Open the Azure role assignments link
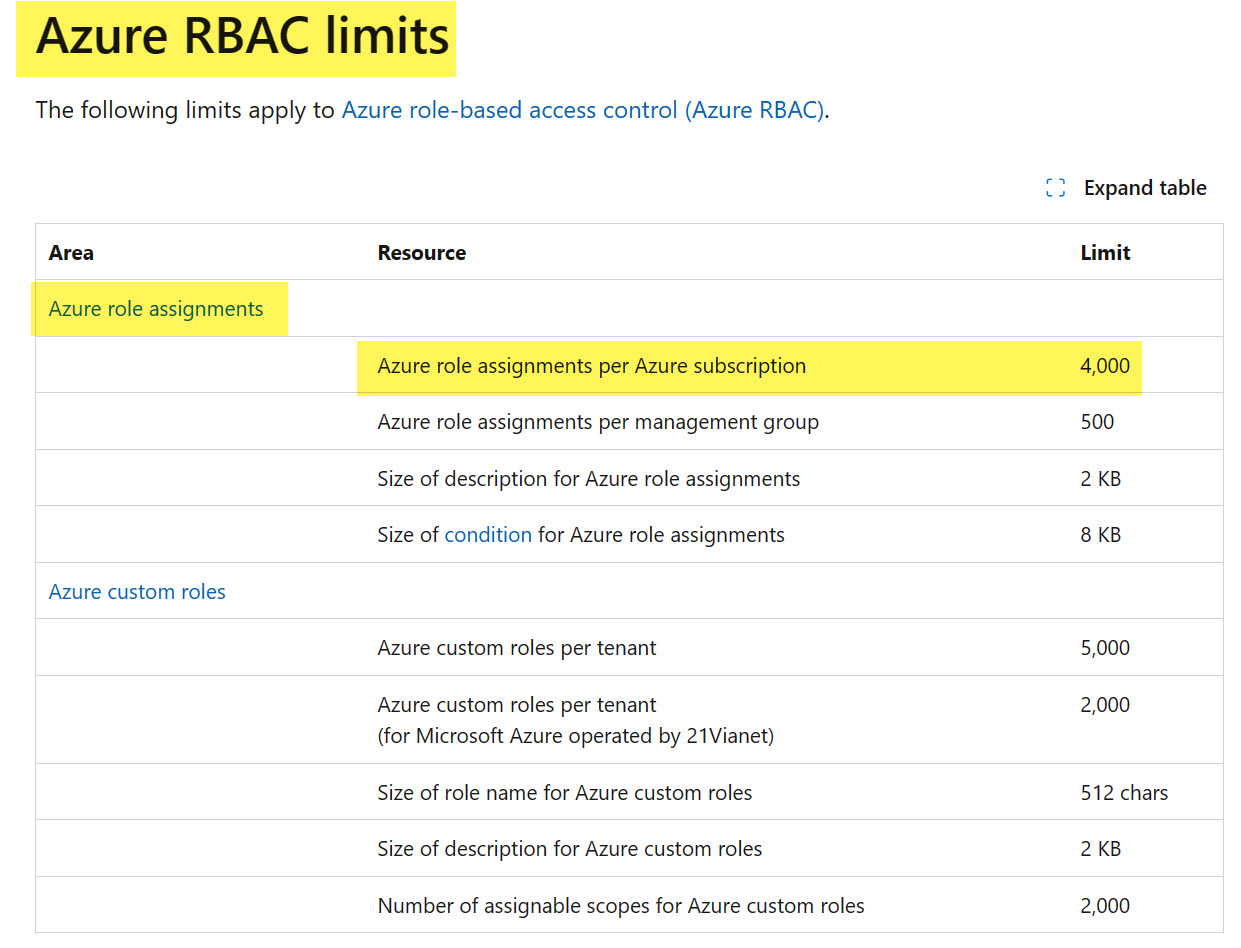This screenshot has width=1241, height=948. point(156,309)
